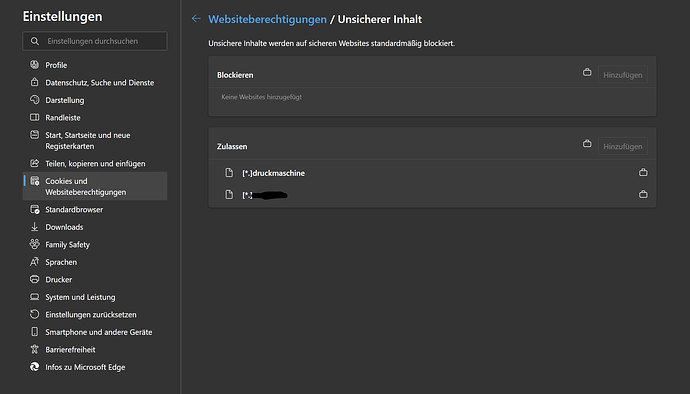Click the briefcase icon of redacted entry row
This screenshot has width=690, height=394.
point(643,194)
